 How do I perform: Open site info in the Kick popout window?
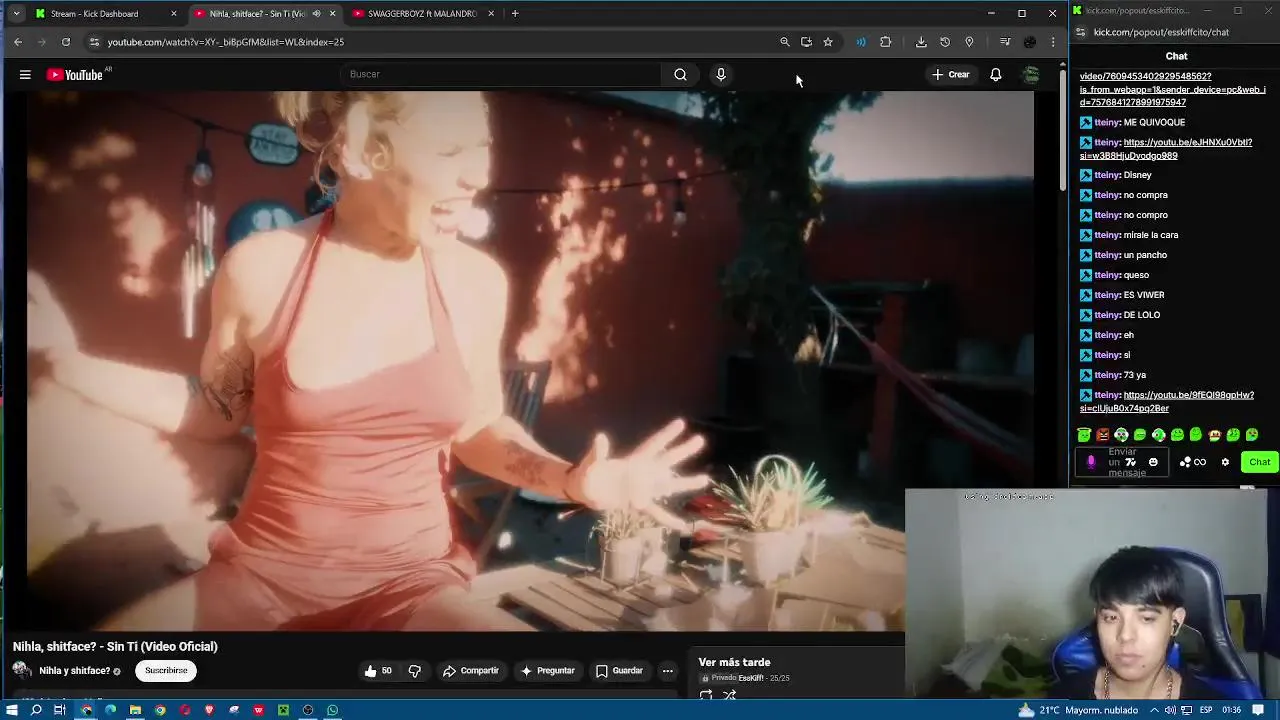pyautogui.click(x=1081, y=32)
